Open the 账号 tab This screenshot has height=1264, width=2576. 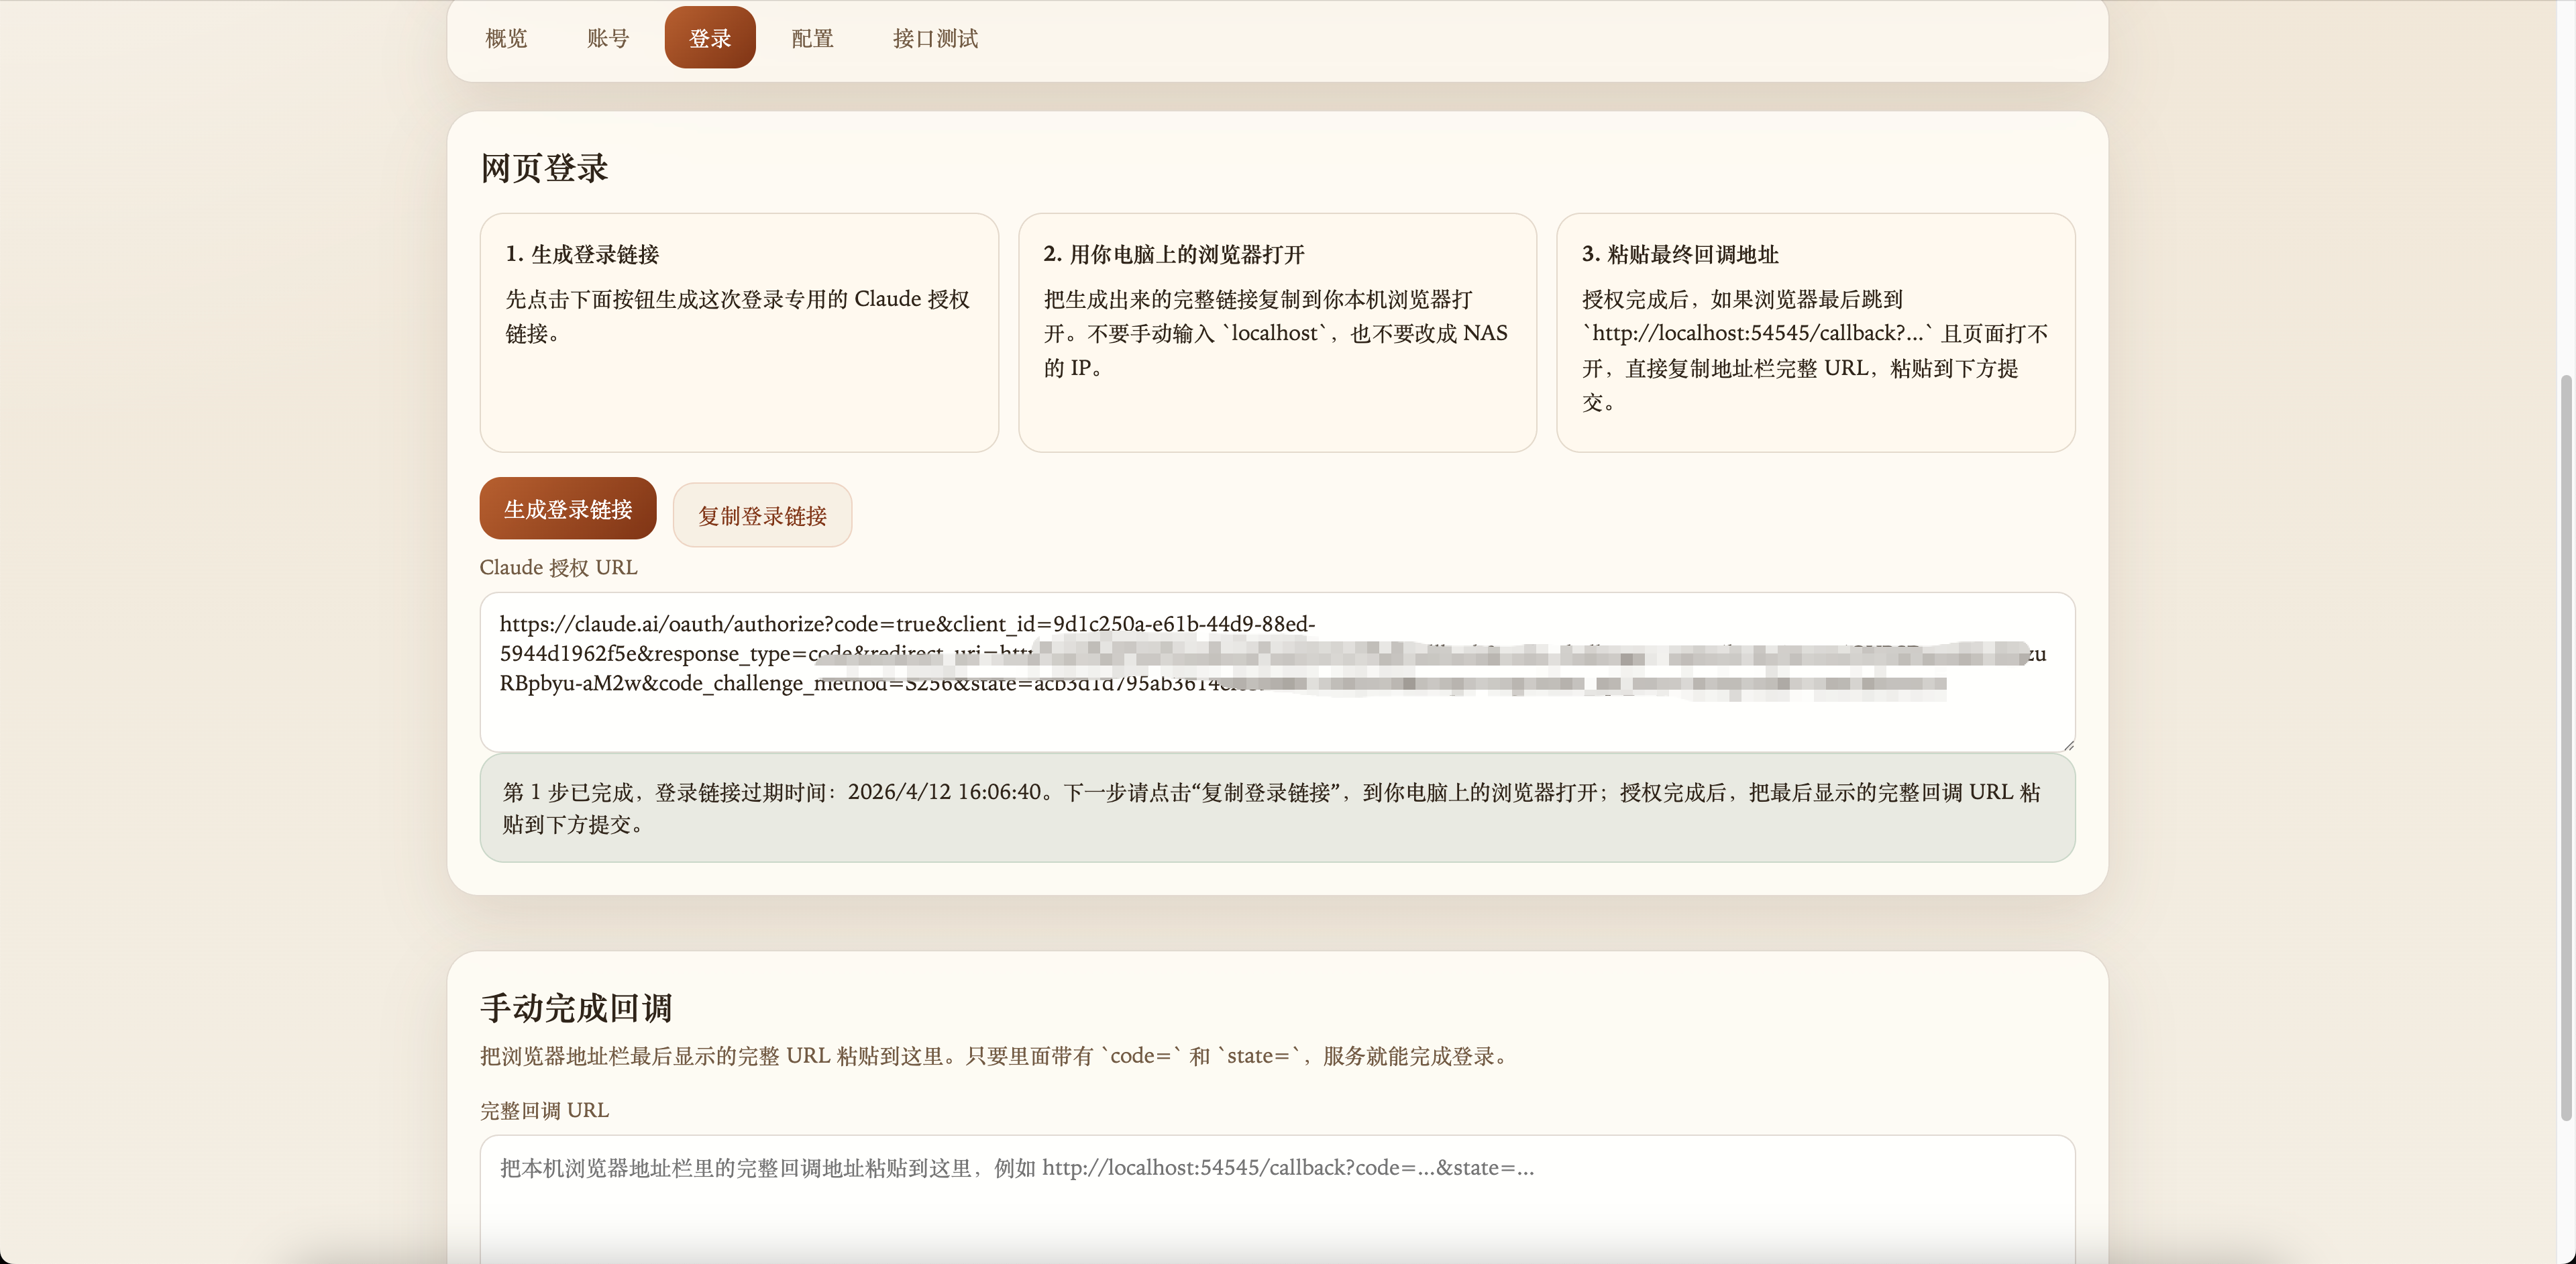608,38
